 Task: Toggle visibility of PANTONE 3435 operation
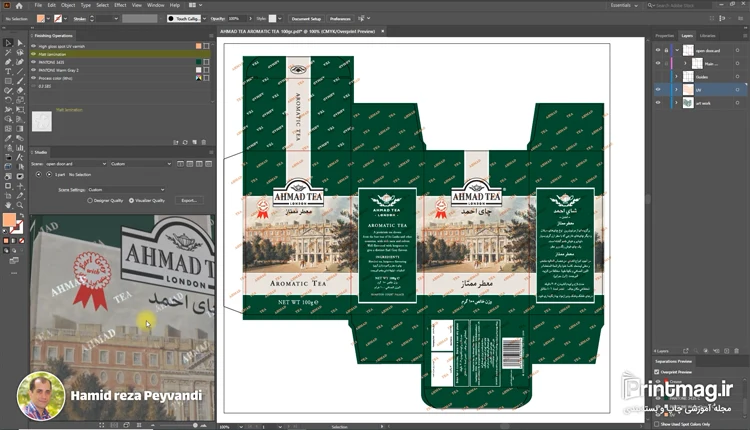33,62
